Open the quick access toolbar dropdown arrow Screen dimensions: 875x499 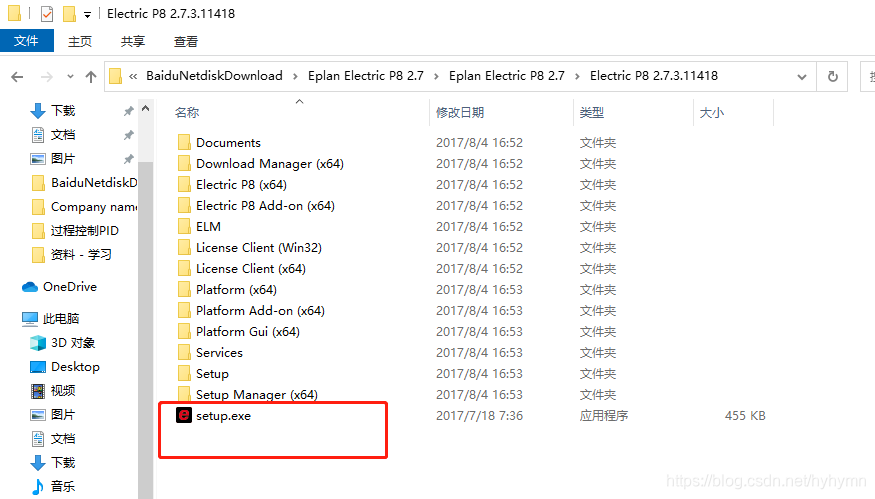tap(88, 15)
